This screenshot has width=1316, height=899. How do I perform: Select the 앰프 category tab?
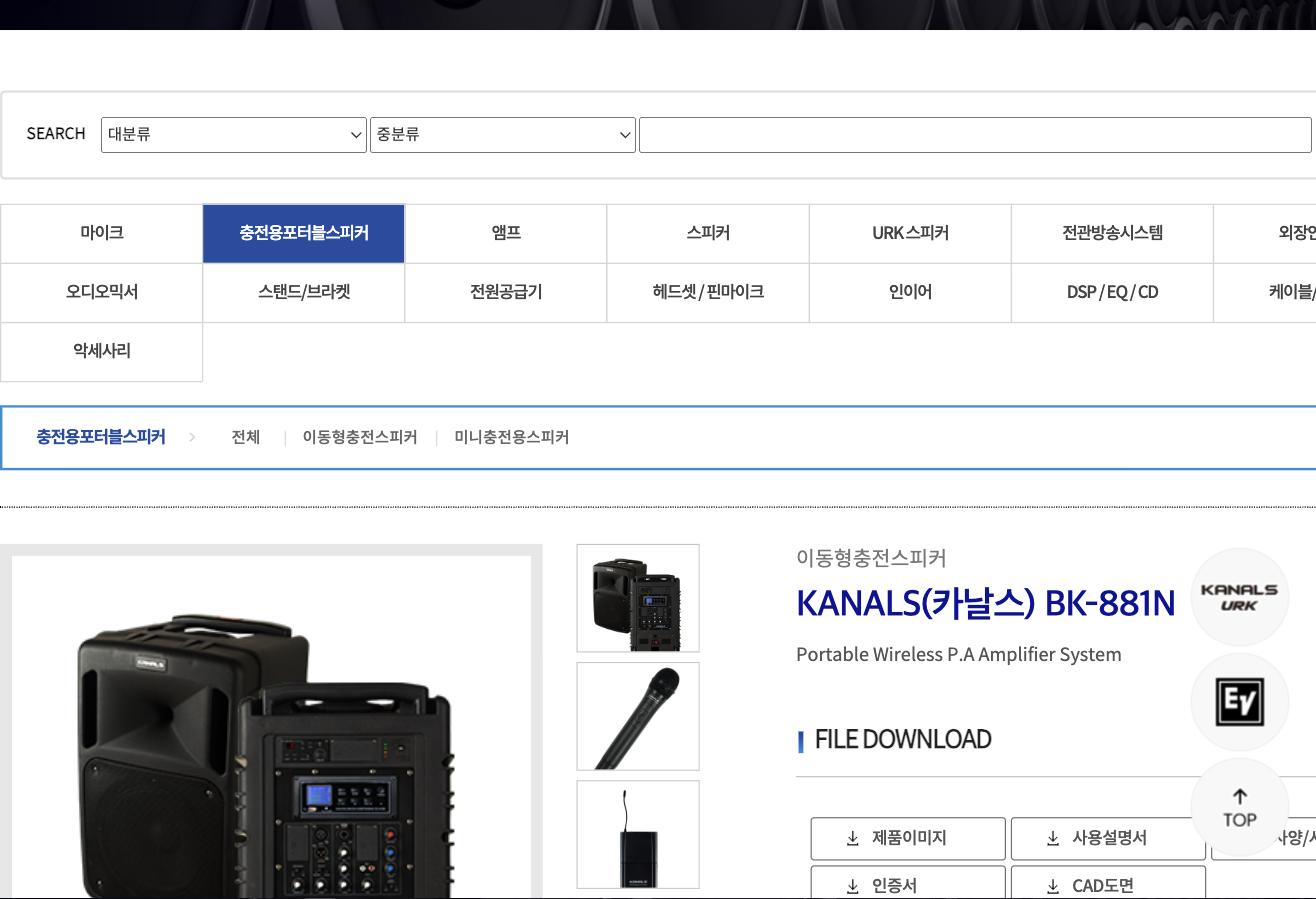click(x=506, y=234)
